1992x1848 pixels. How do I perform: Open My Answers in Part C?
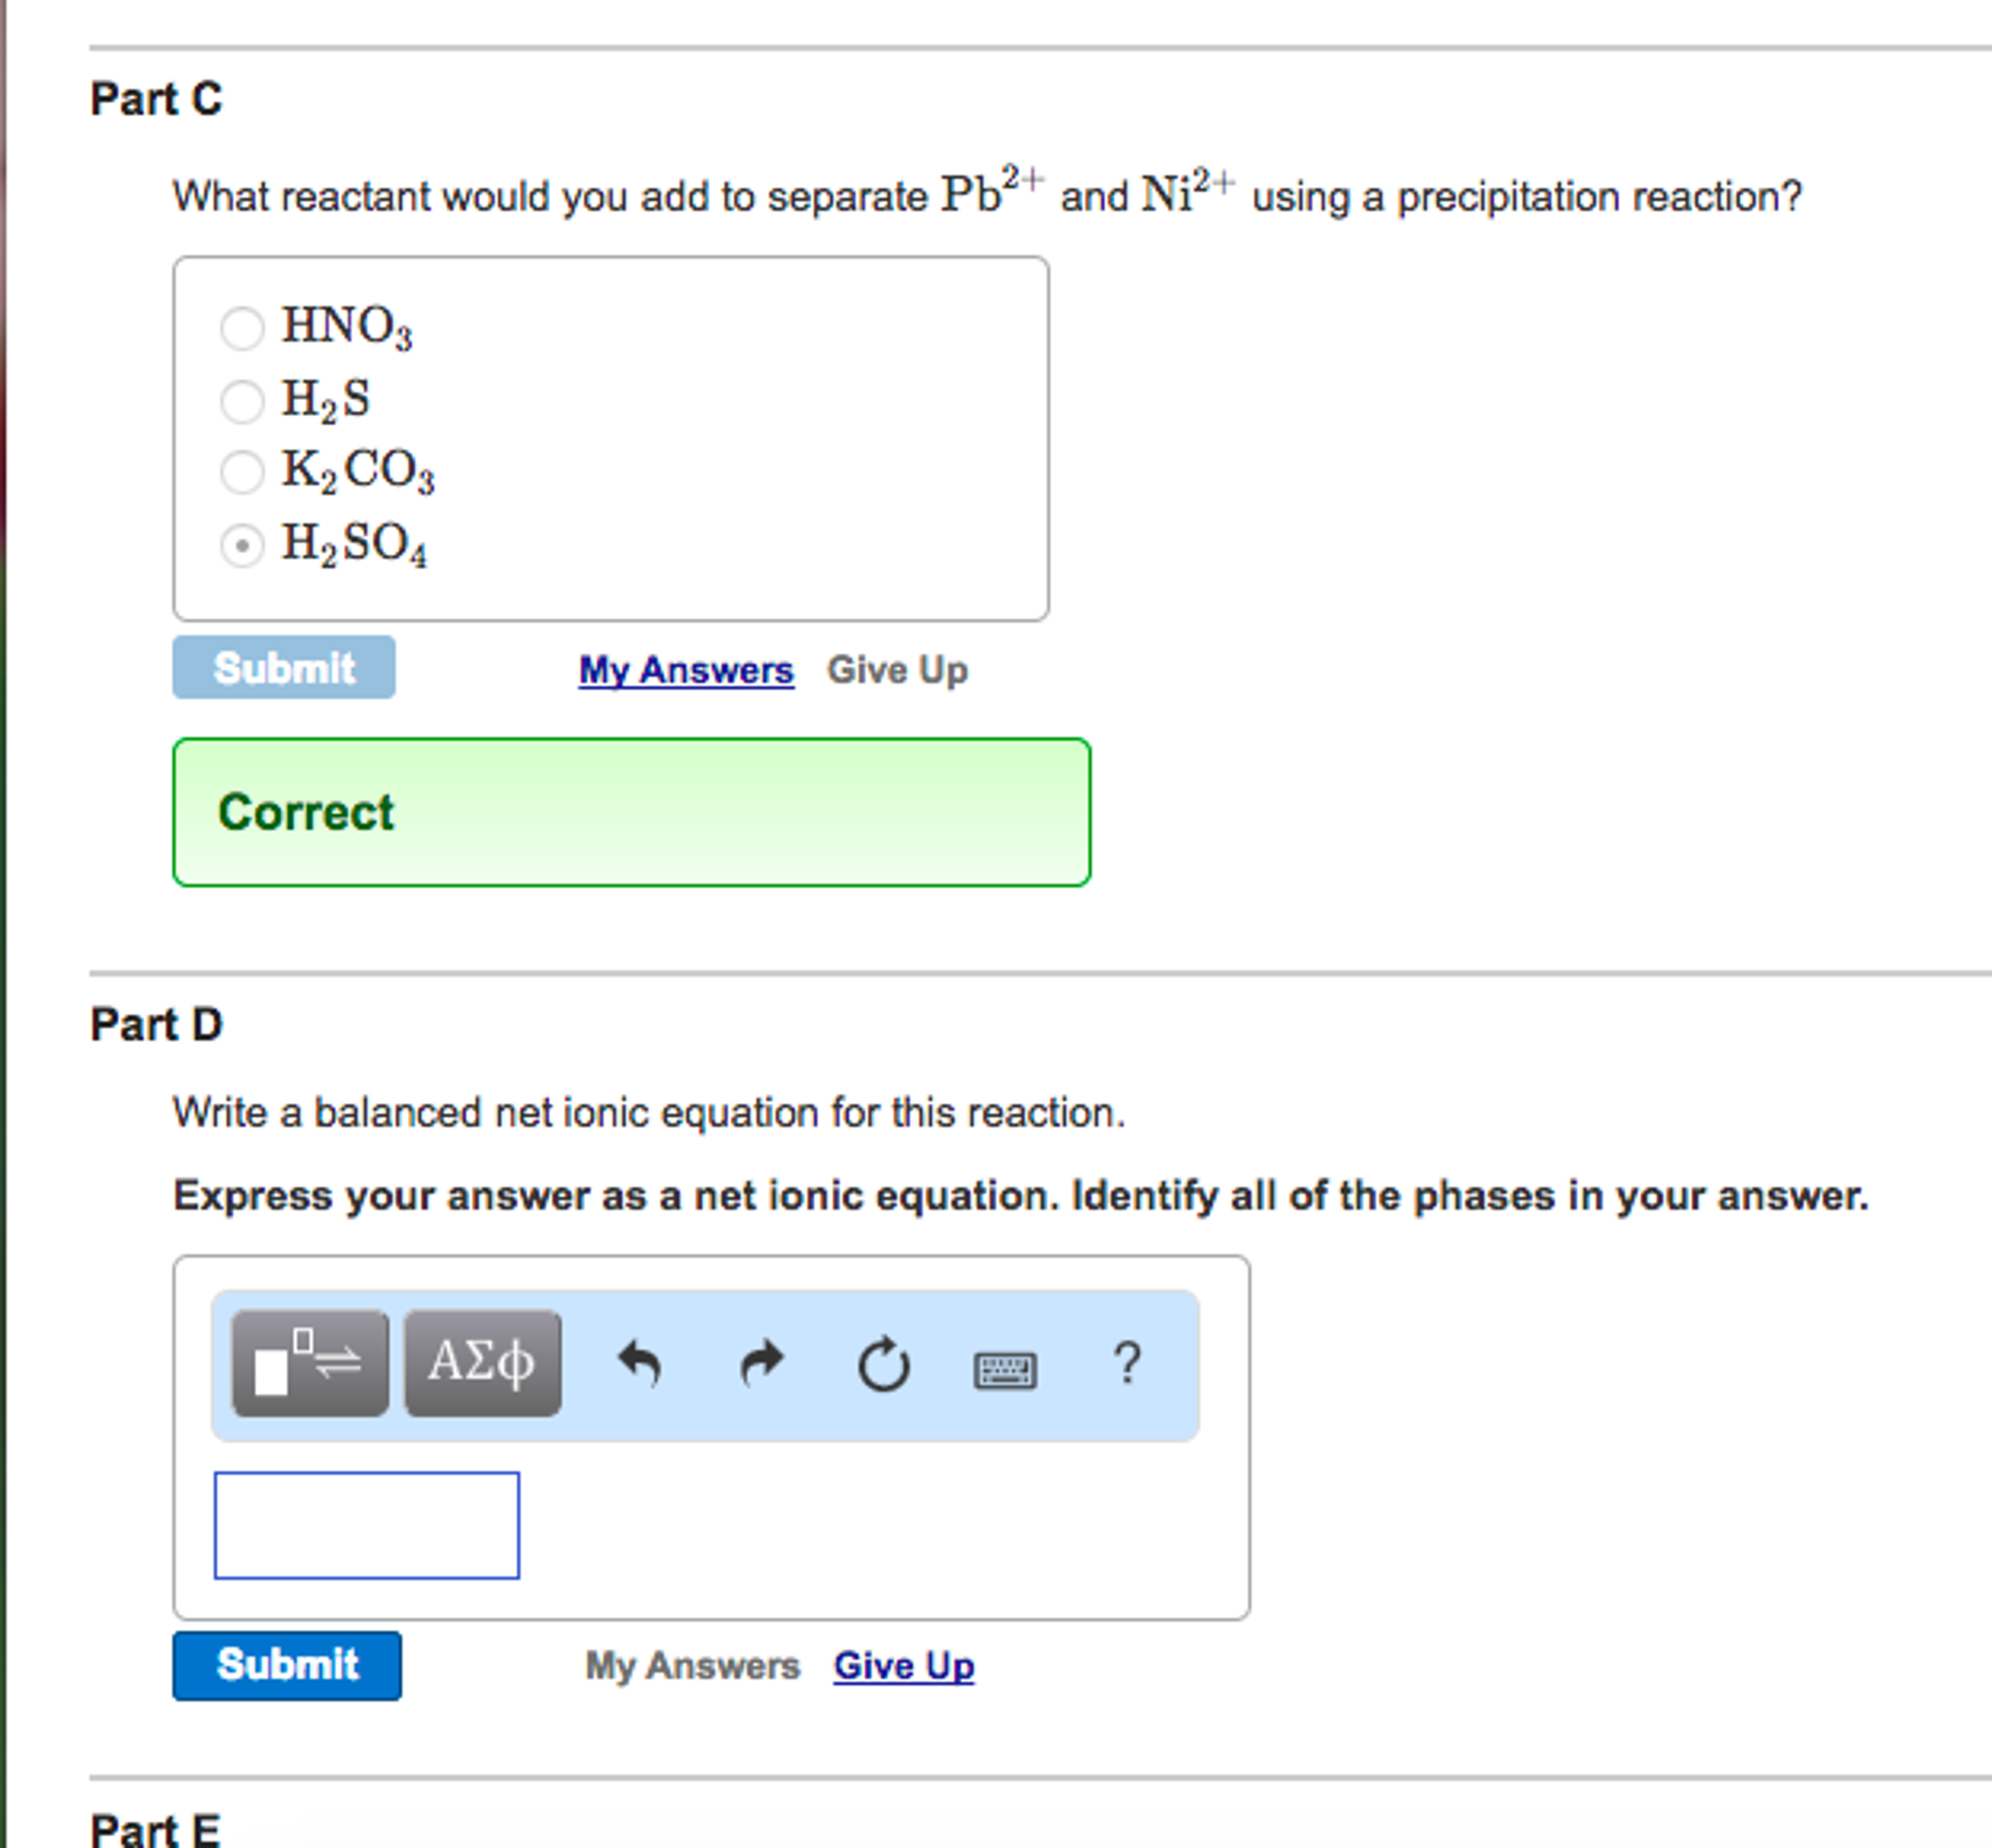click(685, 670)
